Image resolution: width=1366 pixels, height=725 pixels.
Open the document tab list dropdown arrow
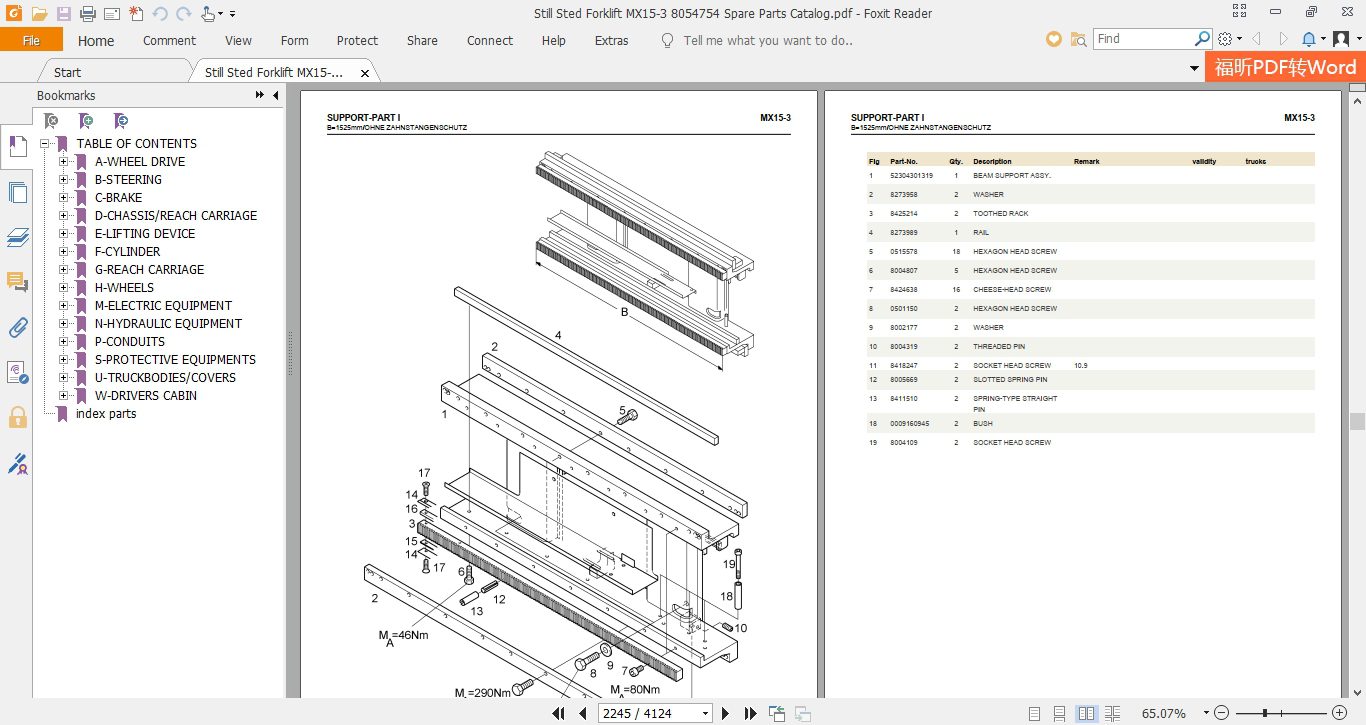coord(1194,69)
